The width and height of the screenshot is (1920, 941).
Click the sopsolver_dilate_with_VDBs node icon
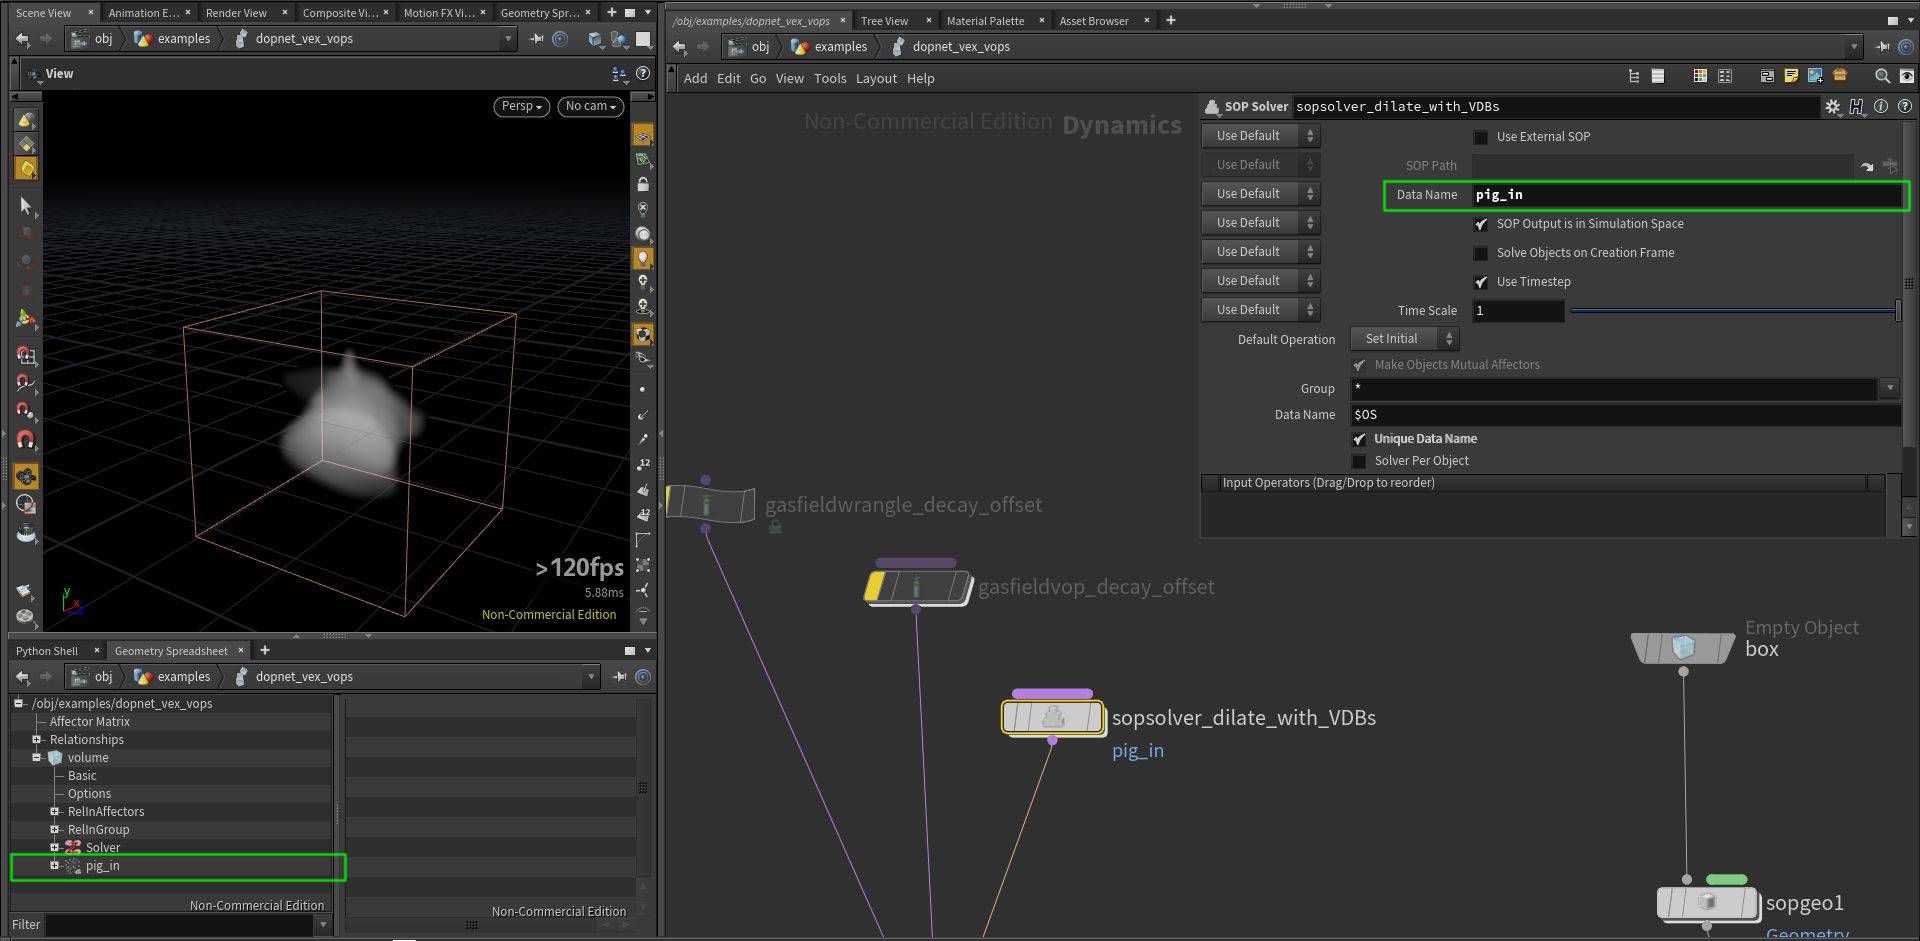point(1052,717)
